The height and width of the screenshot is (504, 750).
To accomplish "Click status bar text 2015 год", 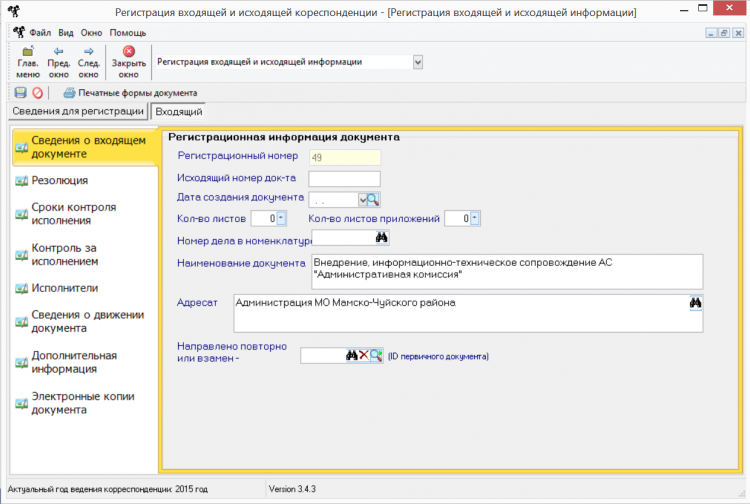I will (191, 489).
